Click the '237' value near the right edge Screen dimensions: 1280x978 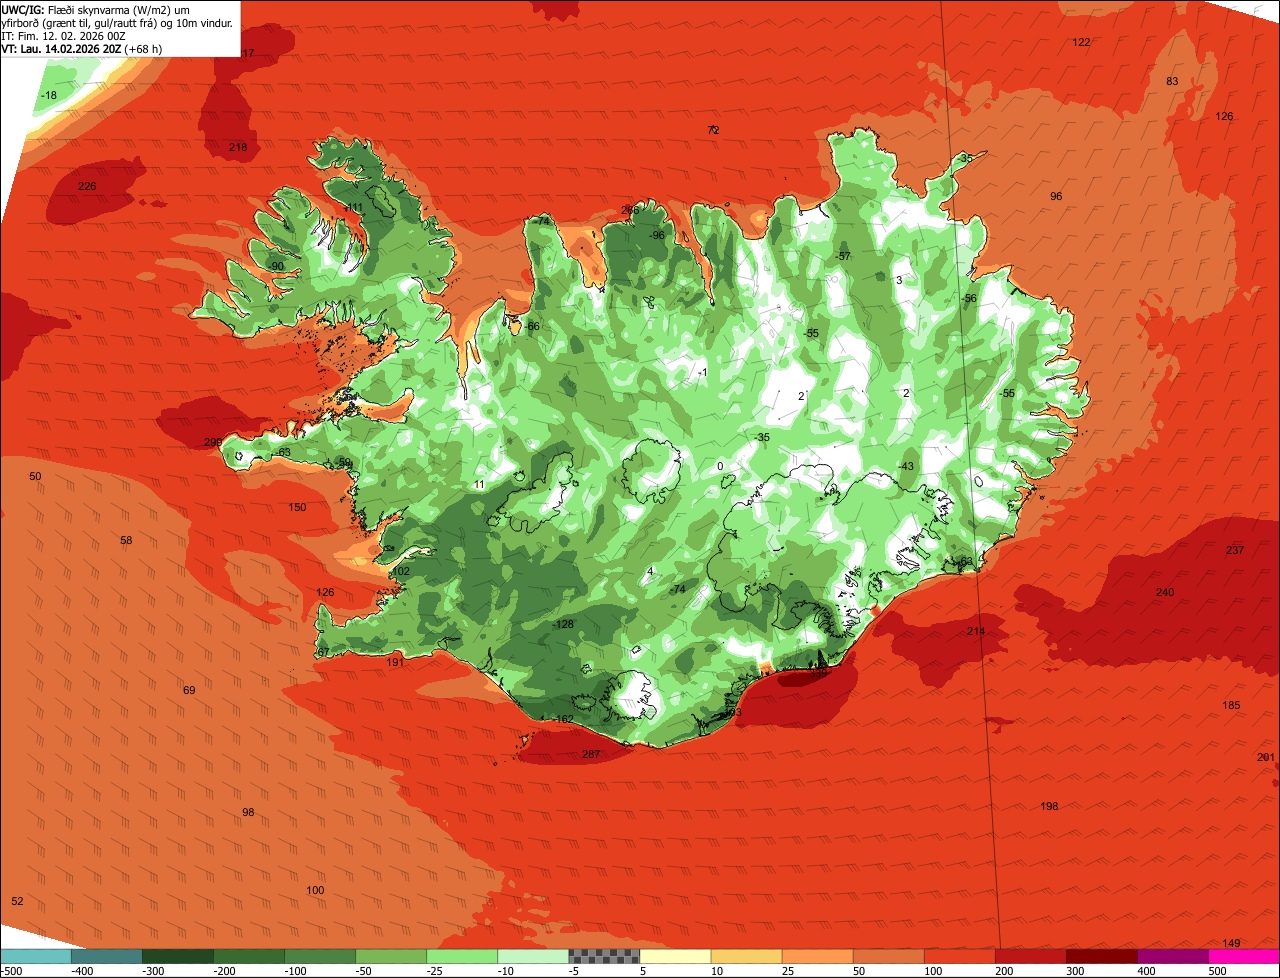pos(1235,550)
